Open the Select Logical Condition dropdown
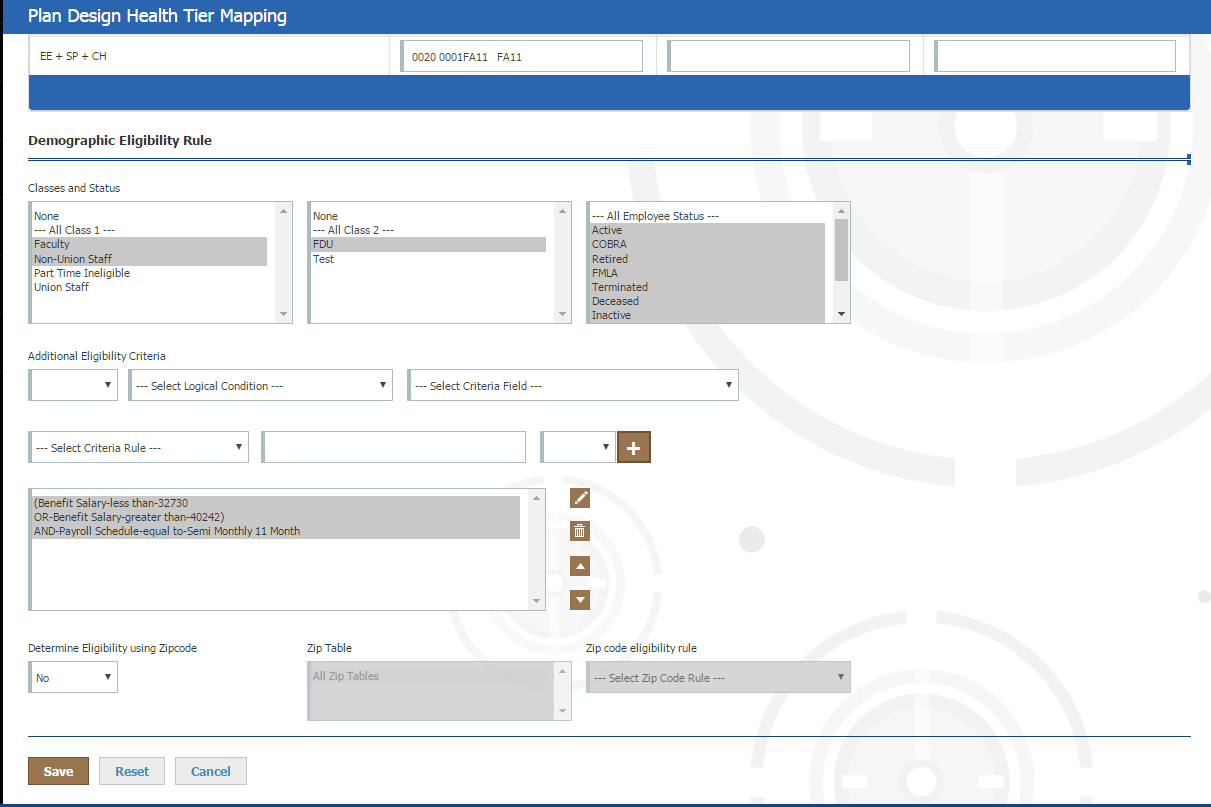Image resolution: width=1211 pixels, height=807 pixels. (x=260, y=386)
